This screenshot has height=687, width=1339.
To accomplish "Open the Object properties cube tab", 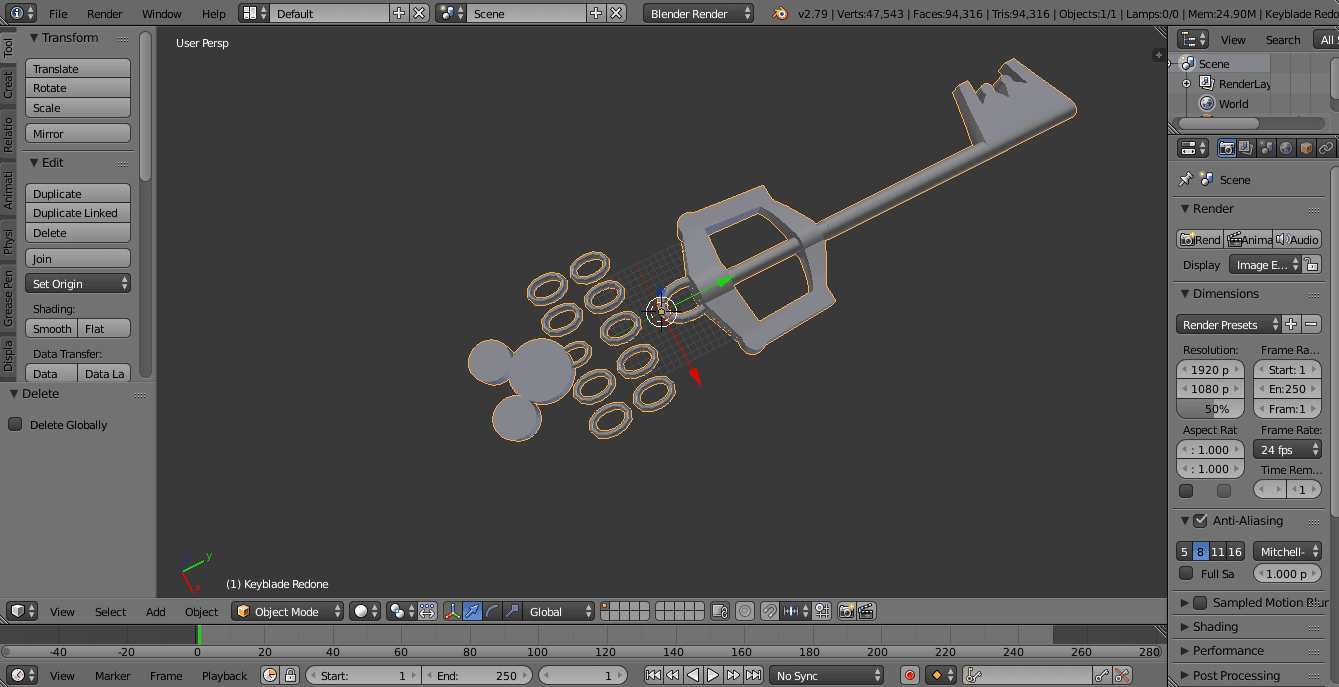I will click(x=1306, y=148).
